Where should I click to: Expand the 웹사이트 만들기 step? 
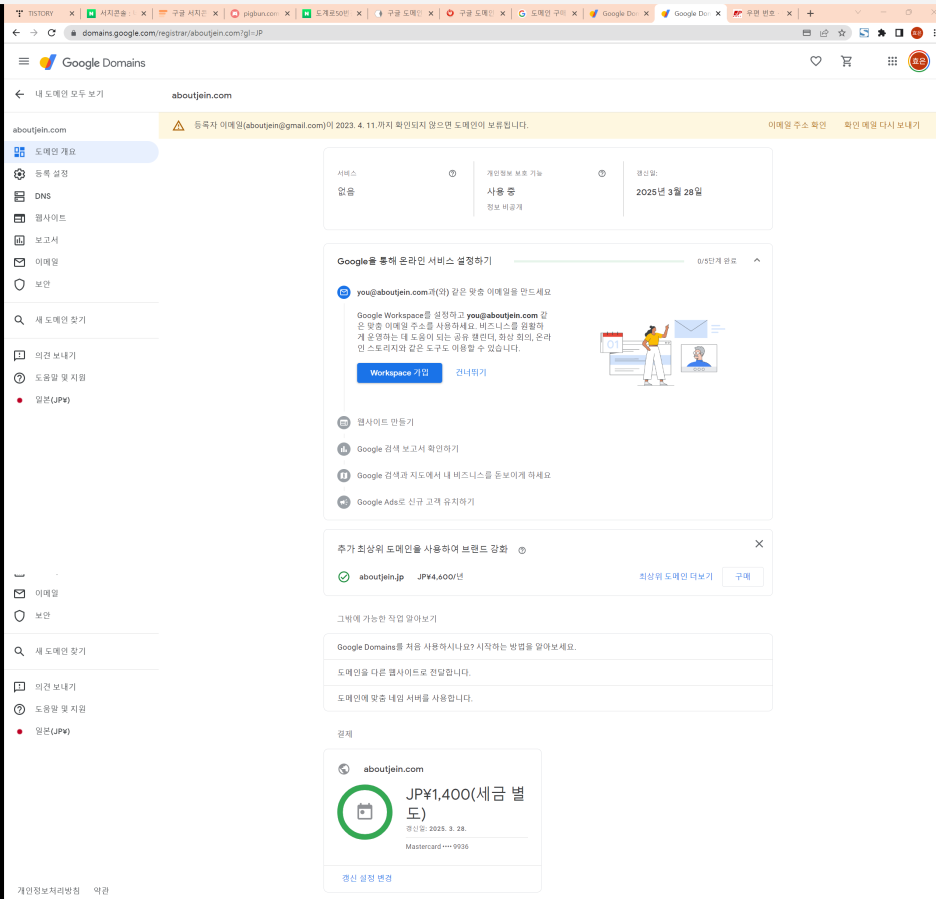click(x=385, y=422)
